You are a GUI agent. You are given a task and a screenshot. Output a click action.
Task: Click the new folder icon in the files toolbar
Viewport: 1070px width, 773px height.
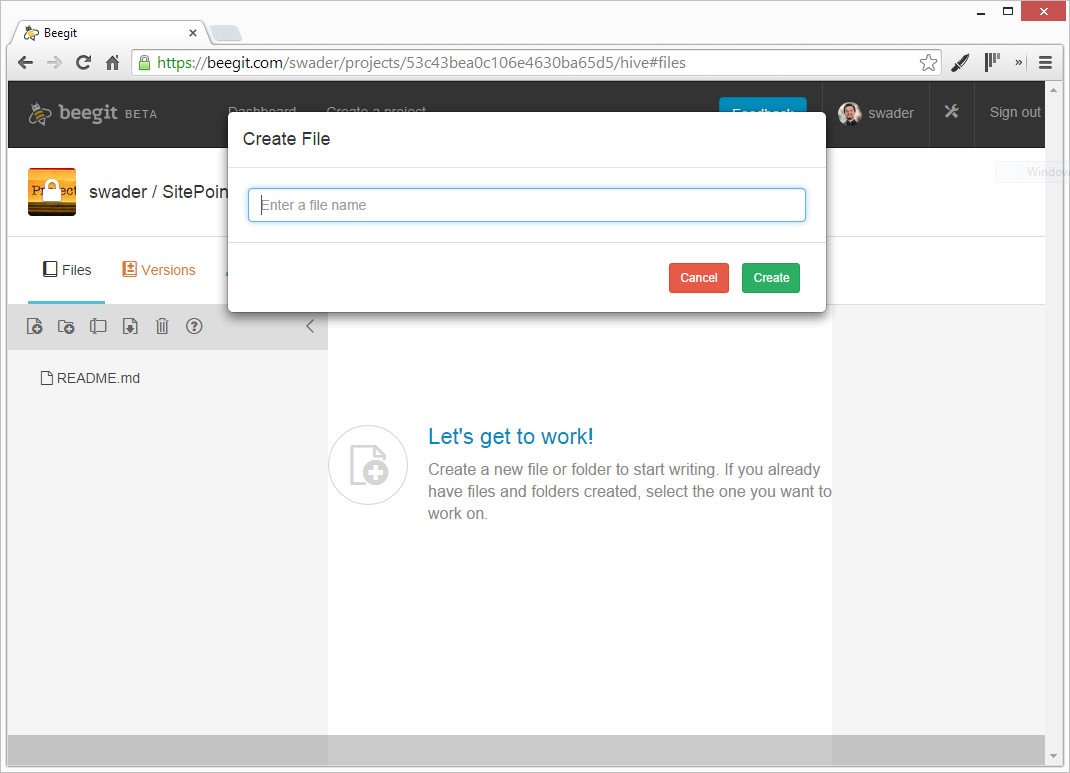(x=66, y=326)
